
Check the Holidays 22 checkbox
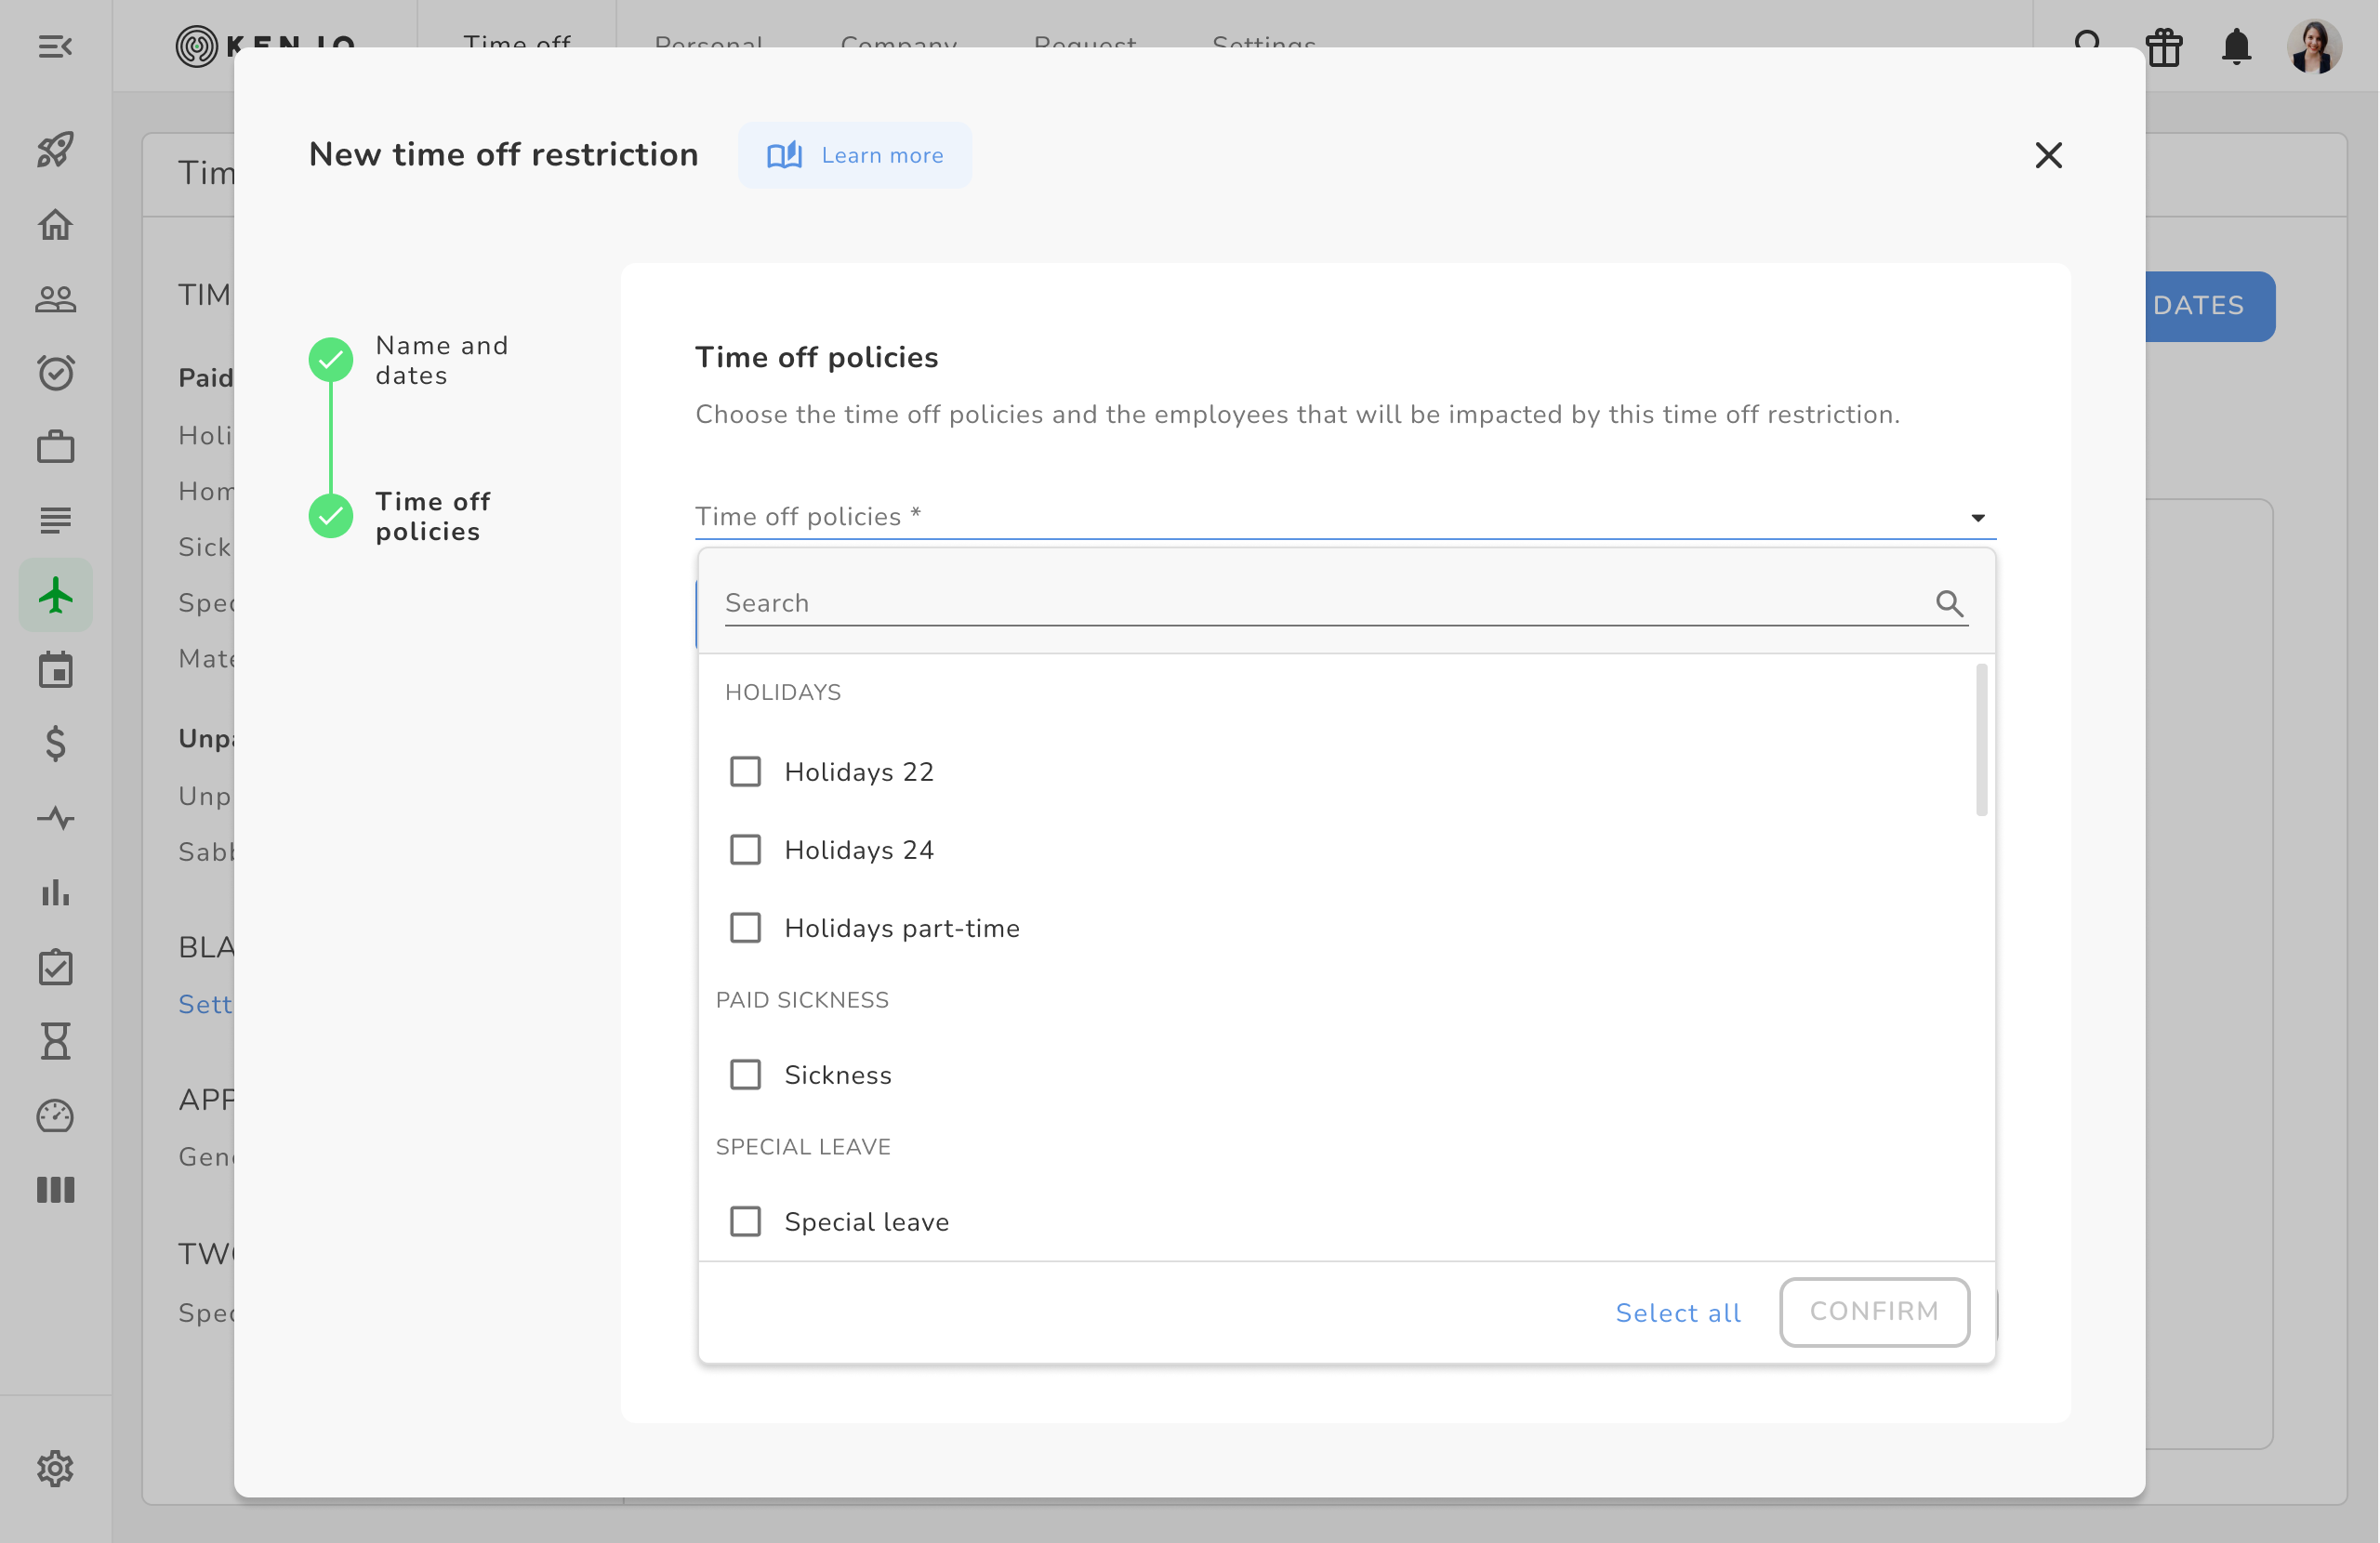point(745,772)
